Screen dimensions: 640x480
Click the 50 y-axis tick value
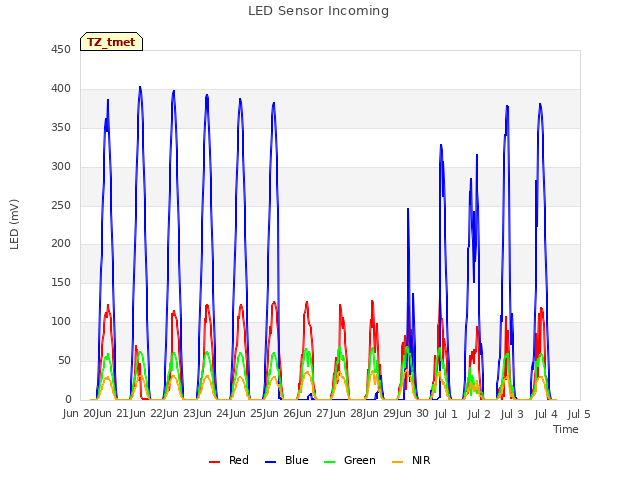pyautogui.click(x=64, y=361)
